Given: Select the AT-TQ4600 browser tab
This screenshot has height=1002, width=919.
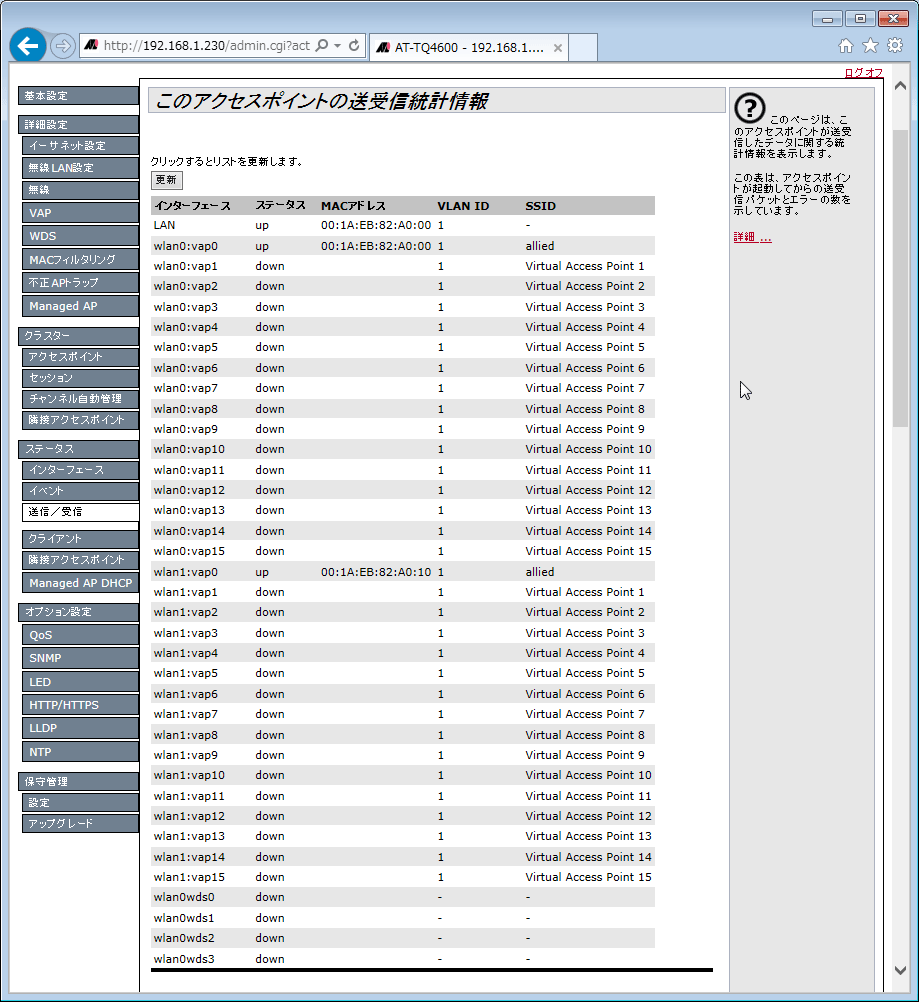Looking at the screenshot, I should pyautogui.click(x=468, y=48).
